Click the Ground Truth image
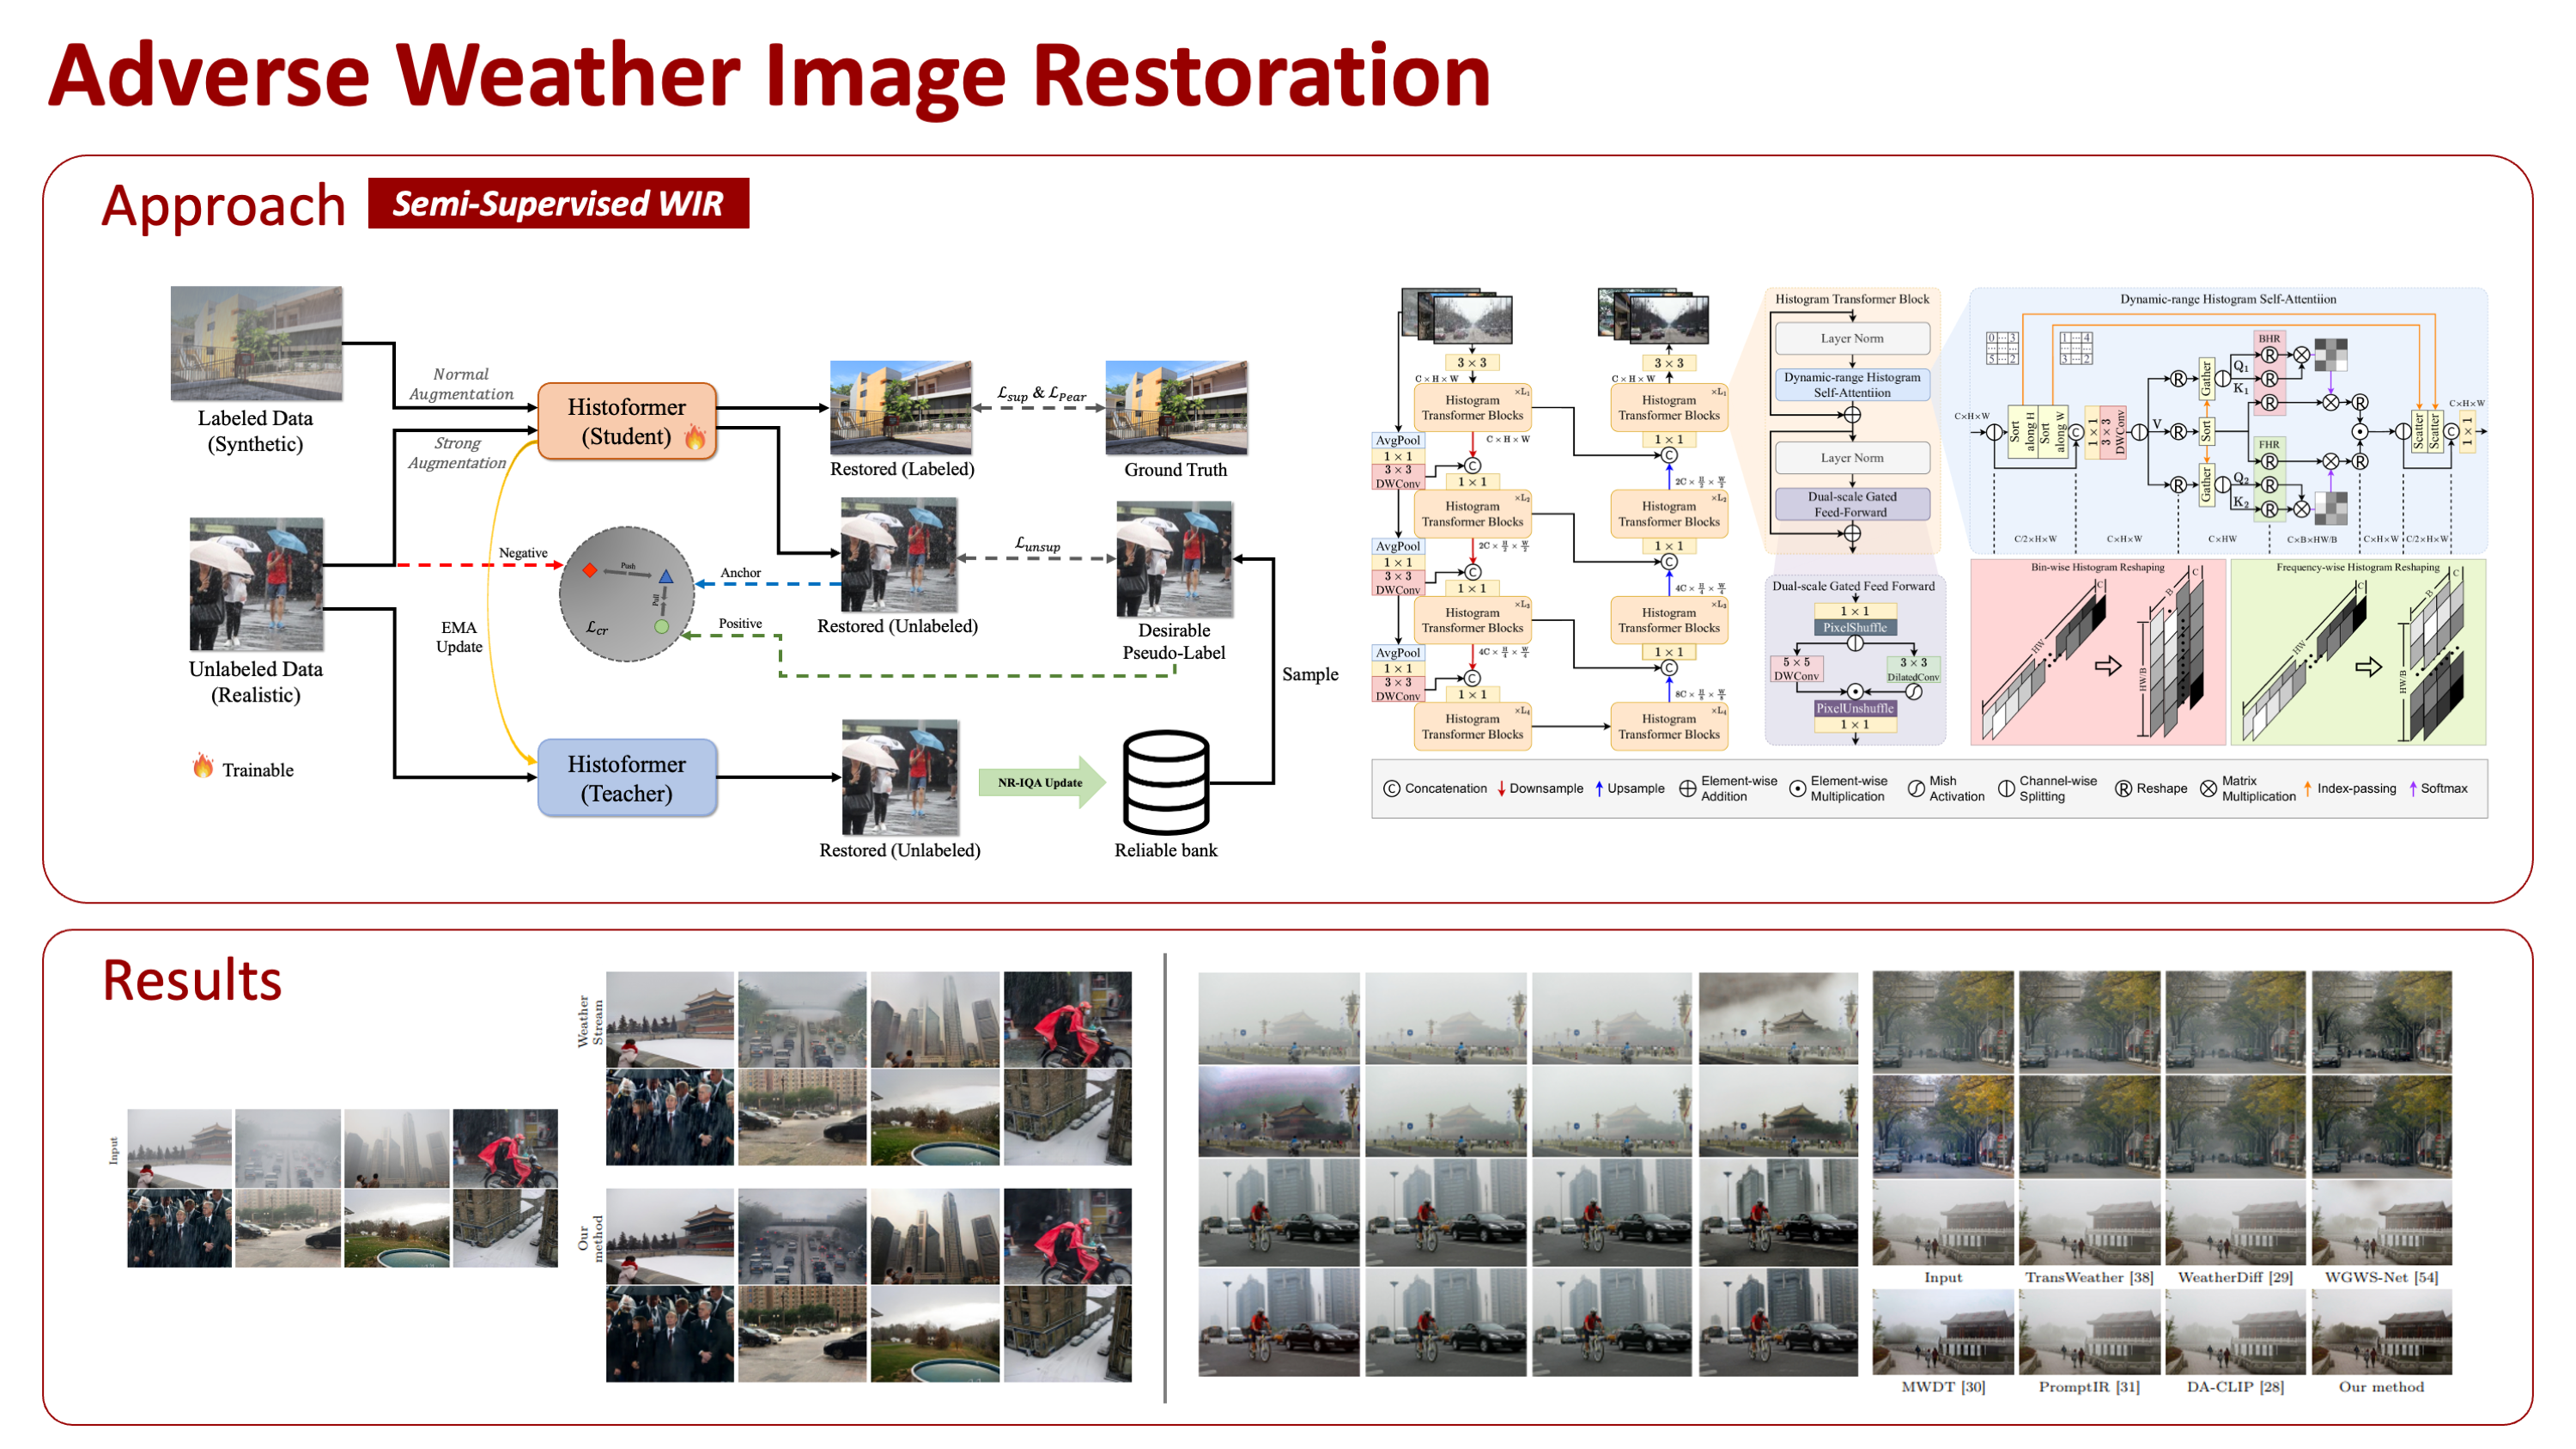Screen dimensions: 2576x1449 1176,407
